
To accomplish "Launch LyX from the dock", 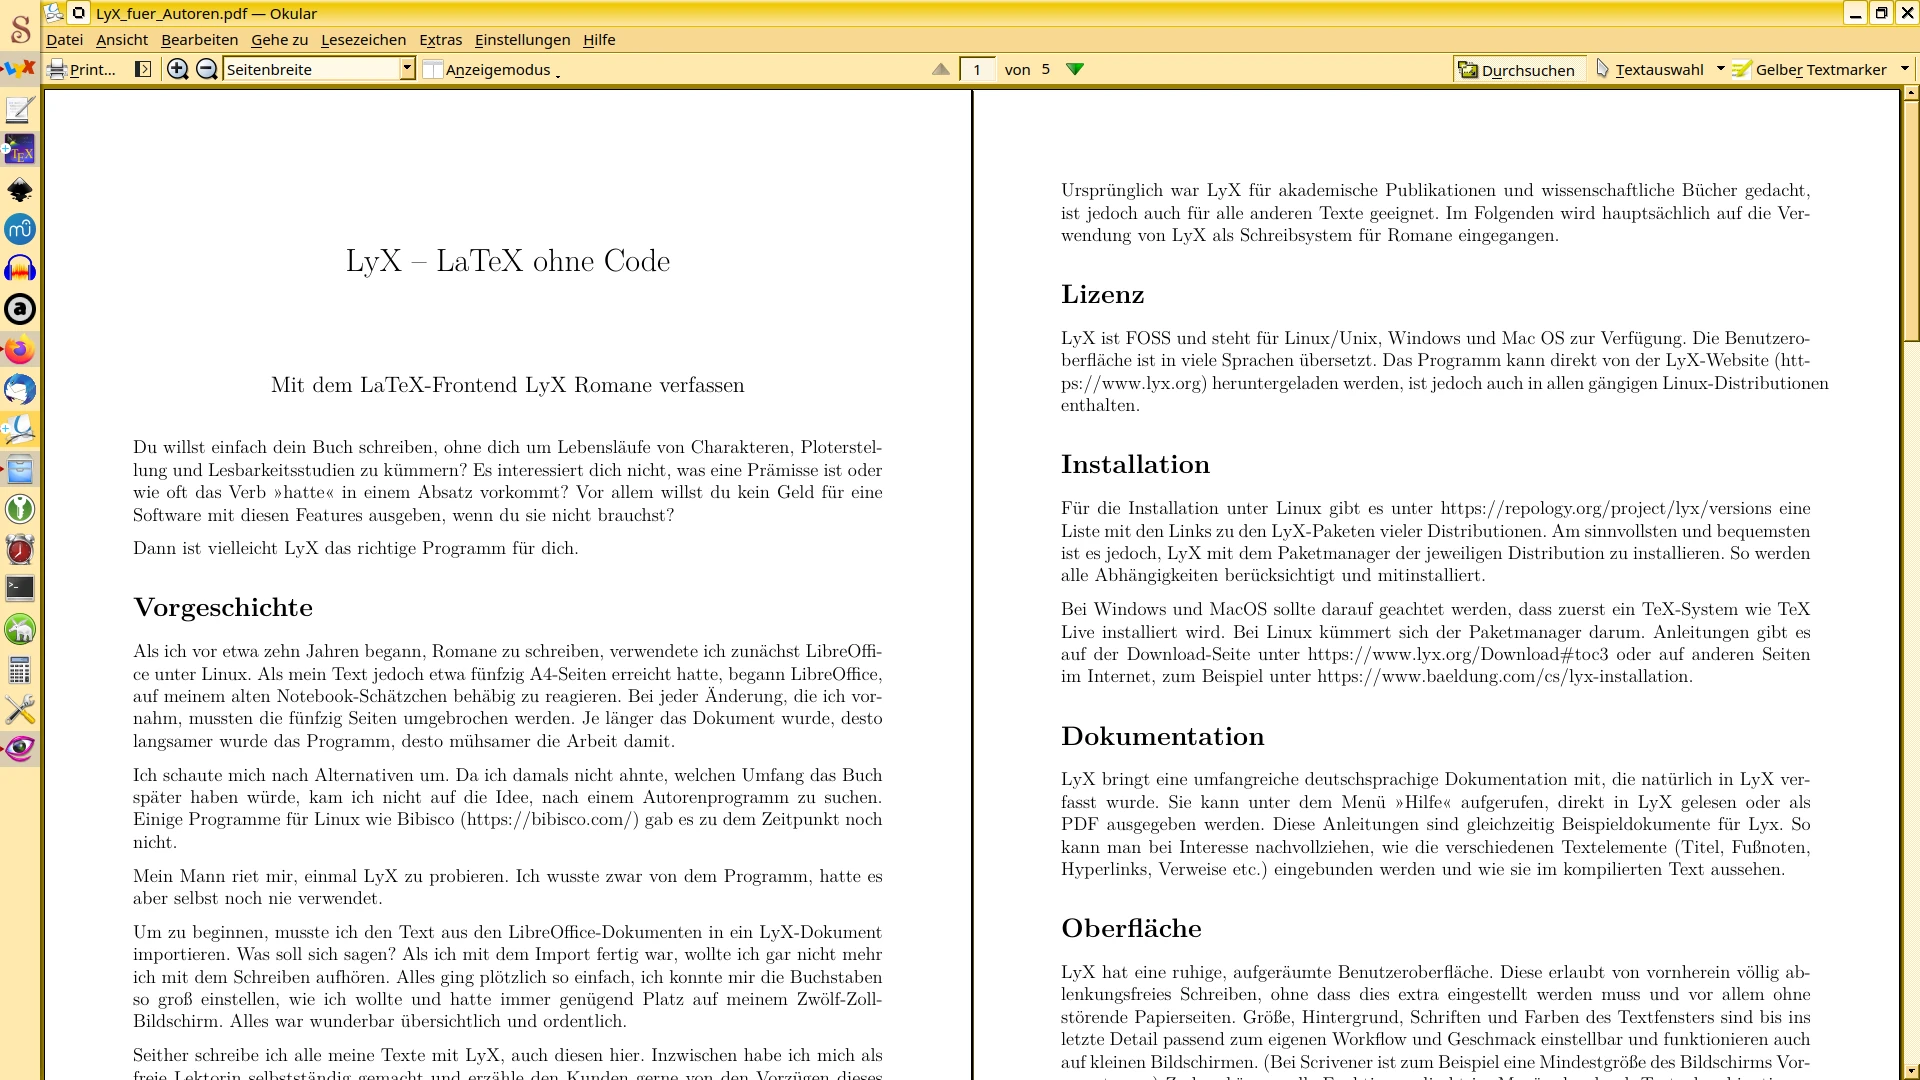I will [x=20, y=69].
